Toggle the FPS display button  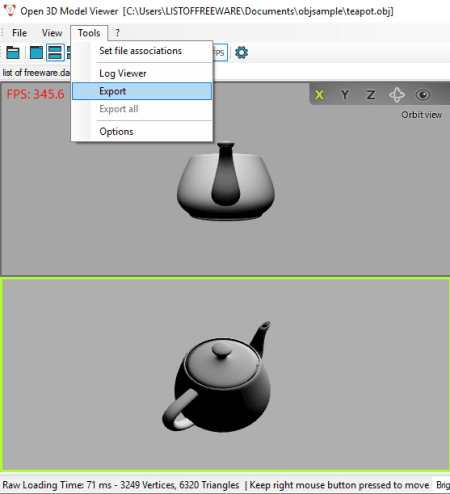[220, 53]
